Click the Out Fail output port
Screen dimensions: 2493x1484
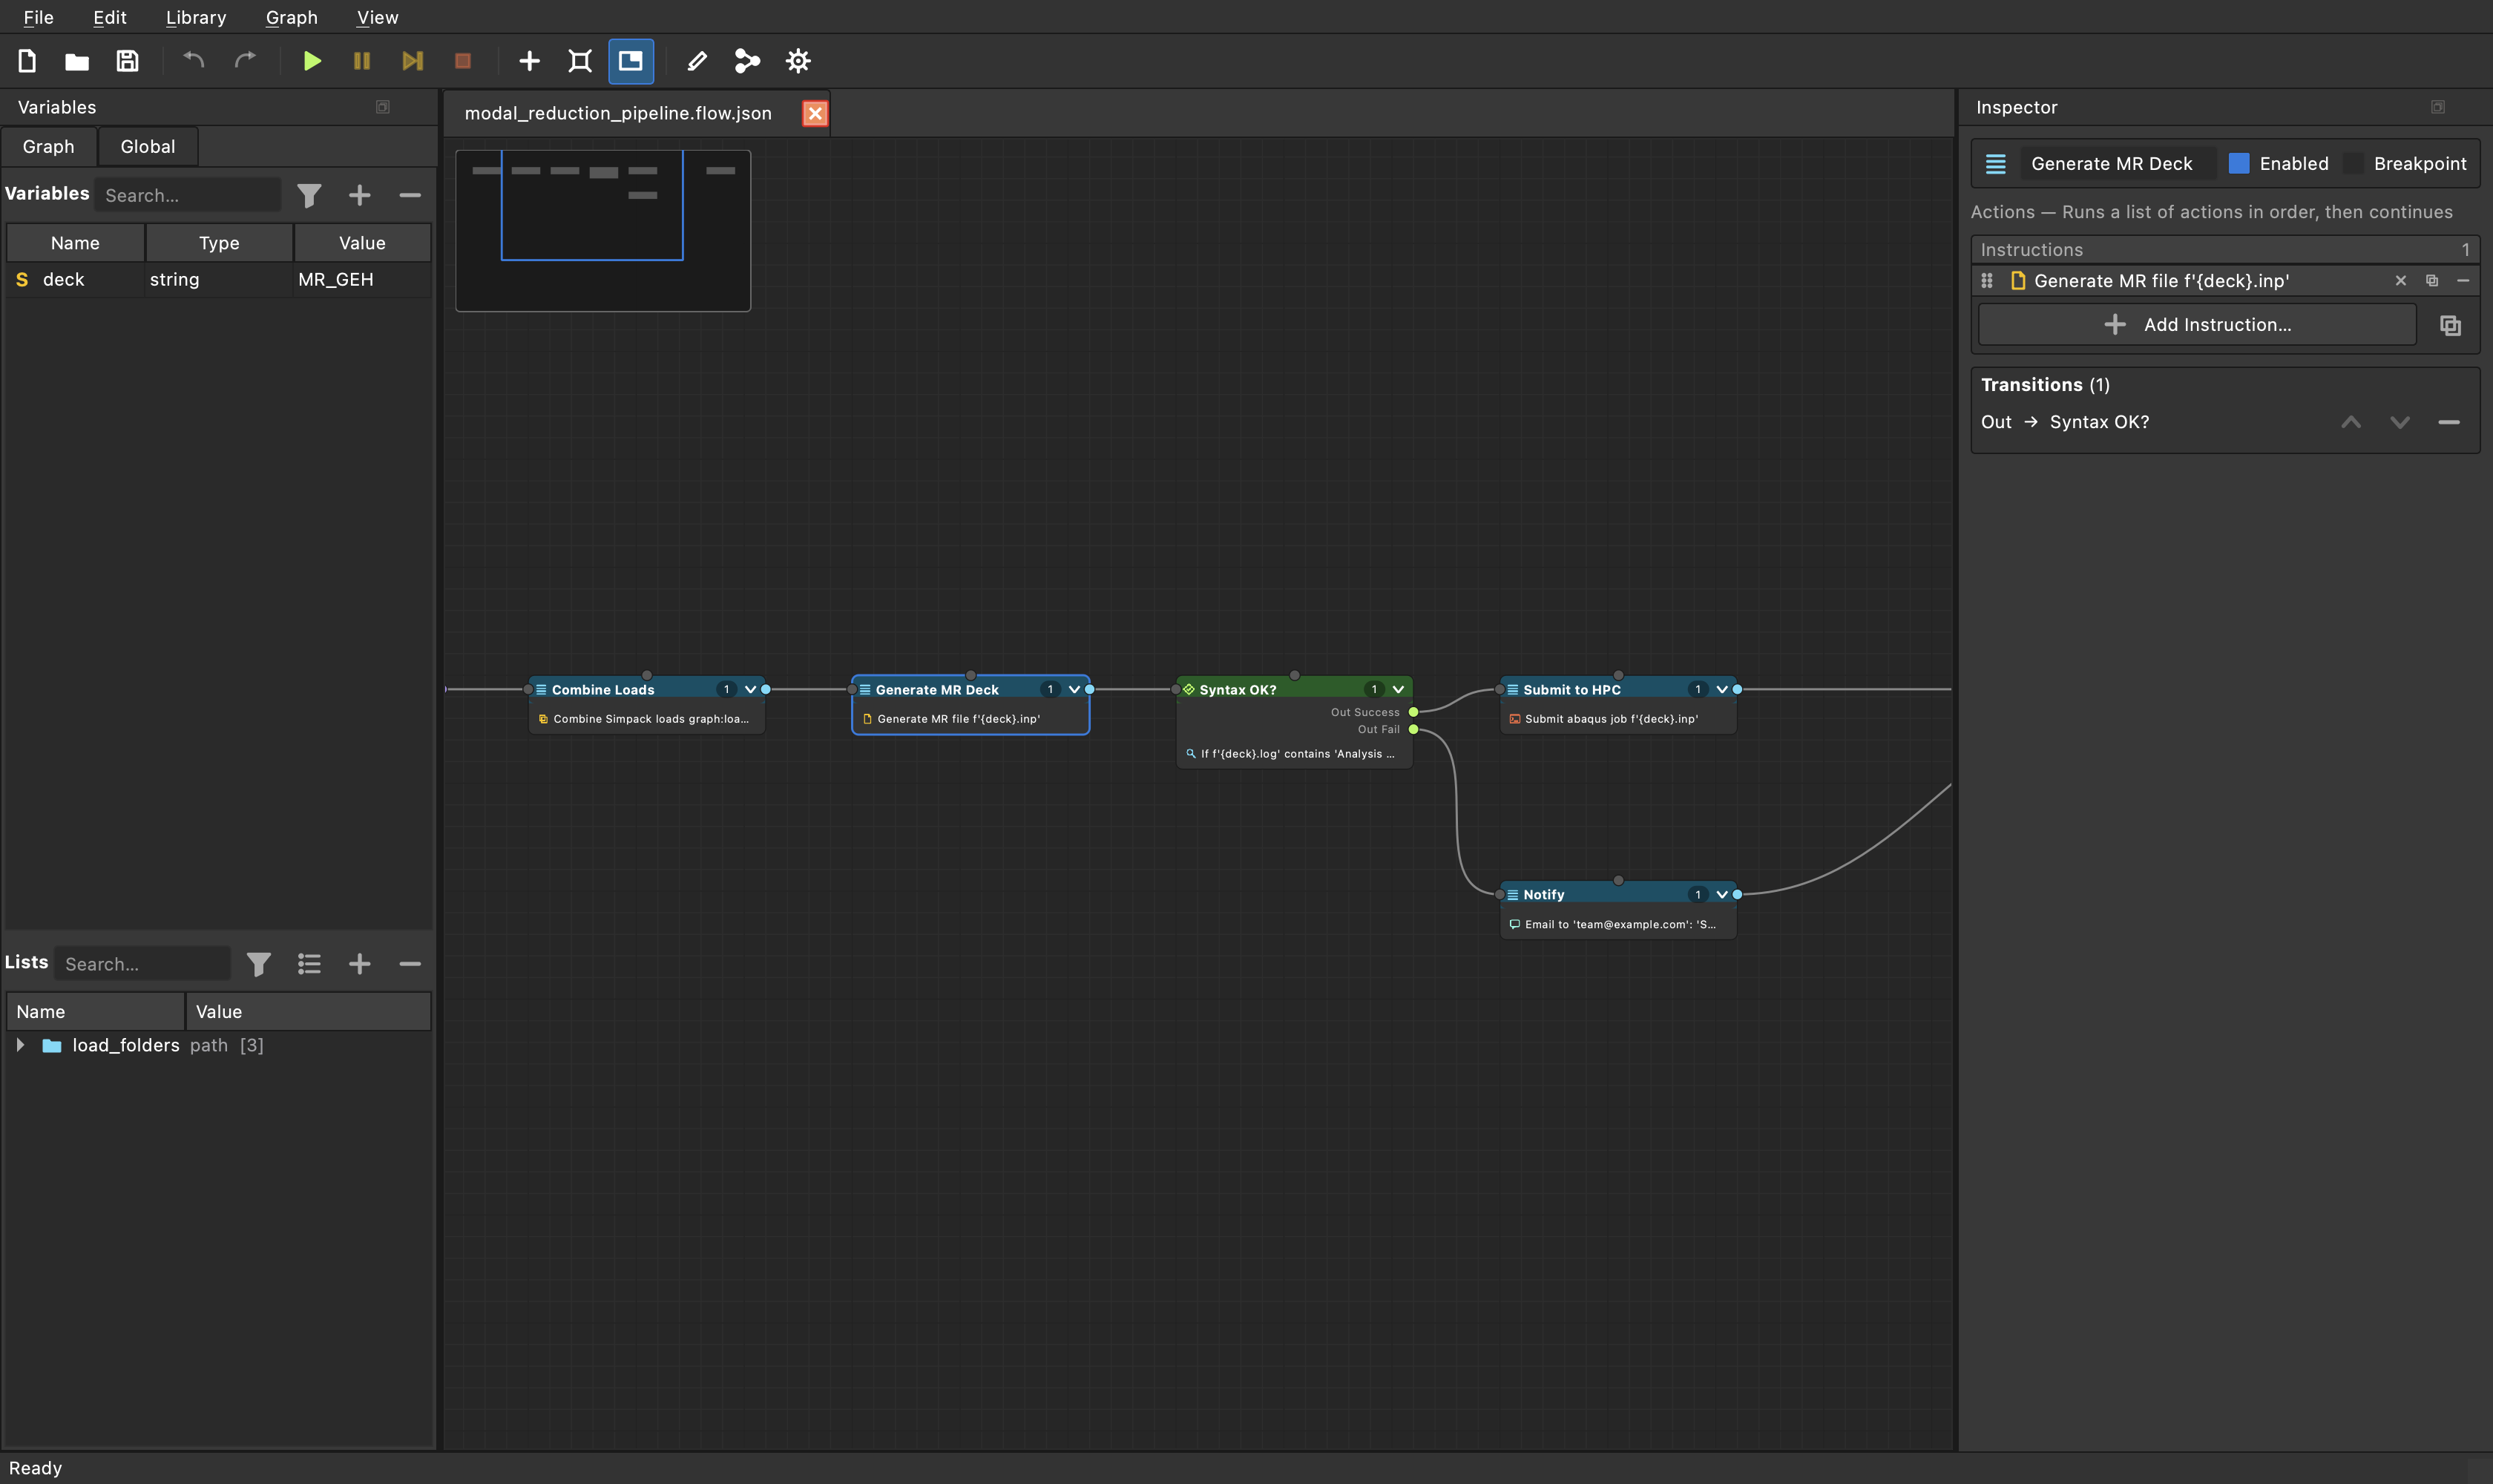(x=1413, y=730)
